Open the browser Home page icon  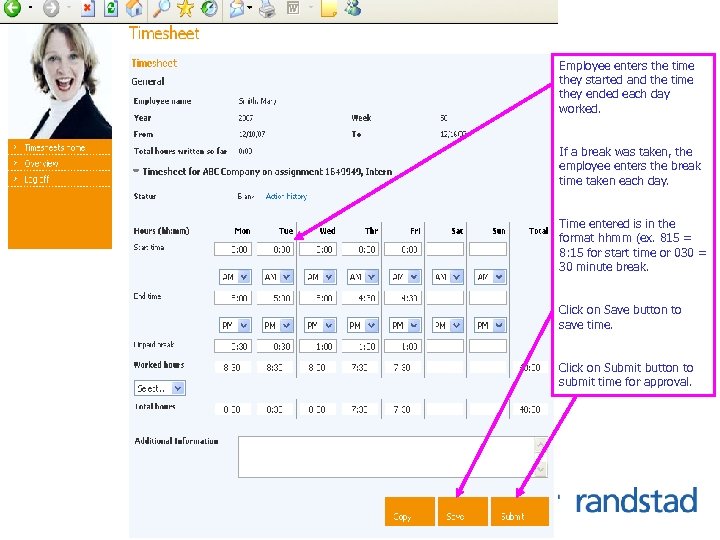[x=134, y=8]
